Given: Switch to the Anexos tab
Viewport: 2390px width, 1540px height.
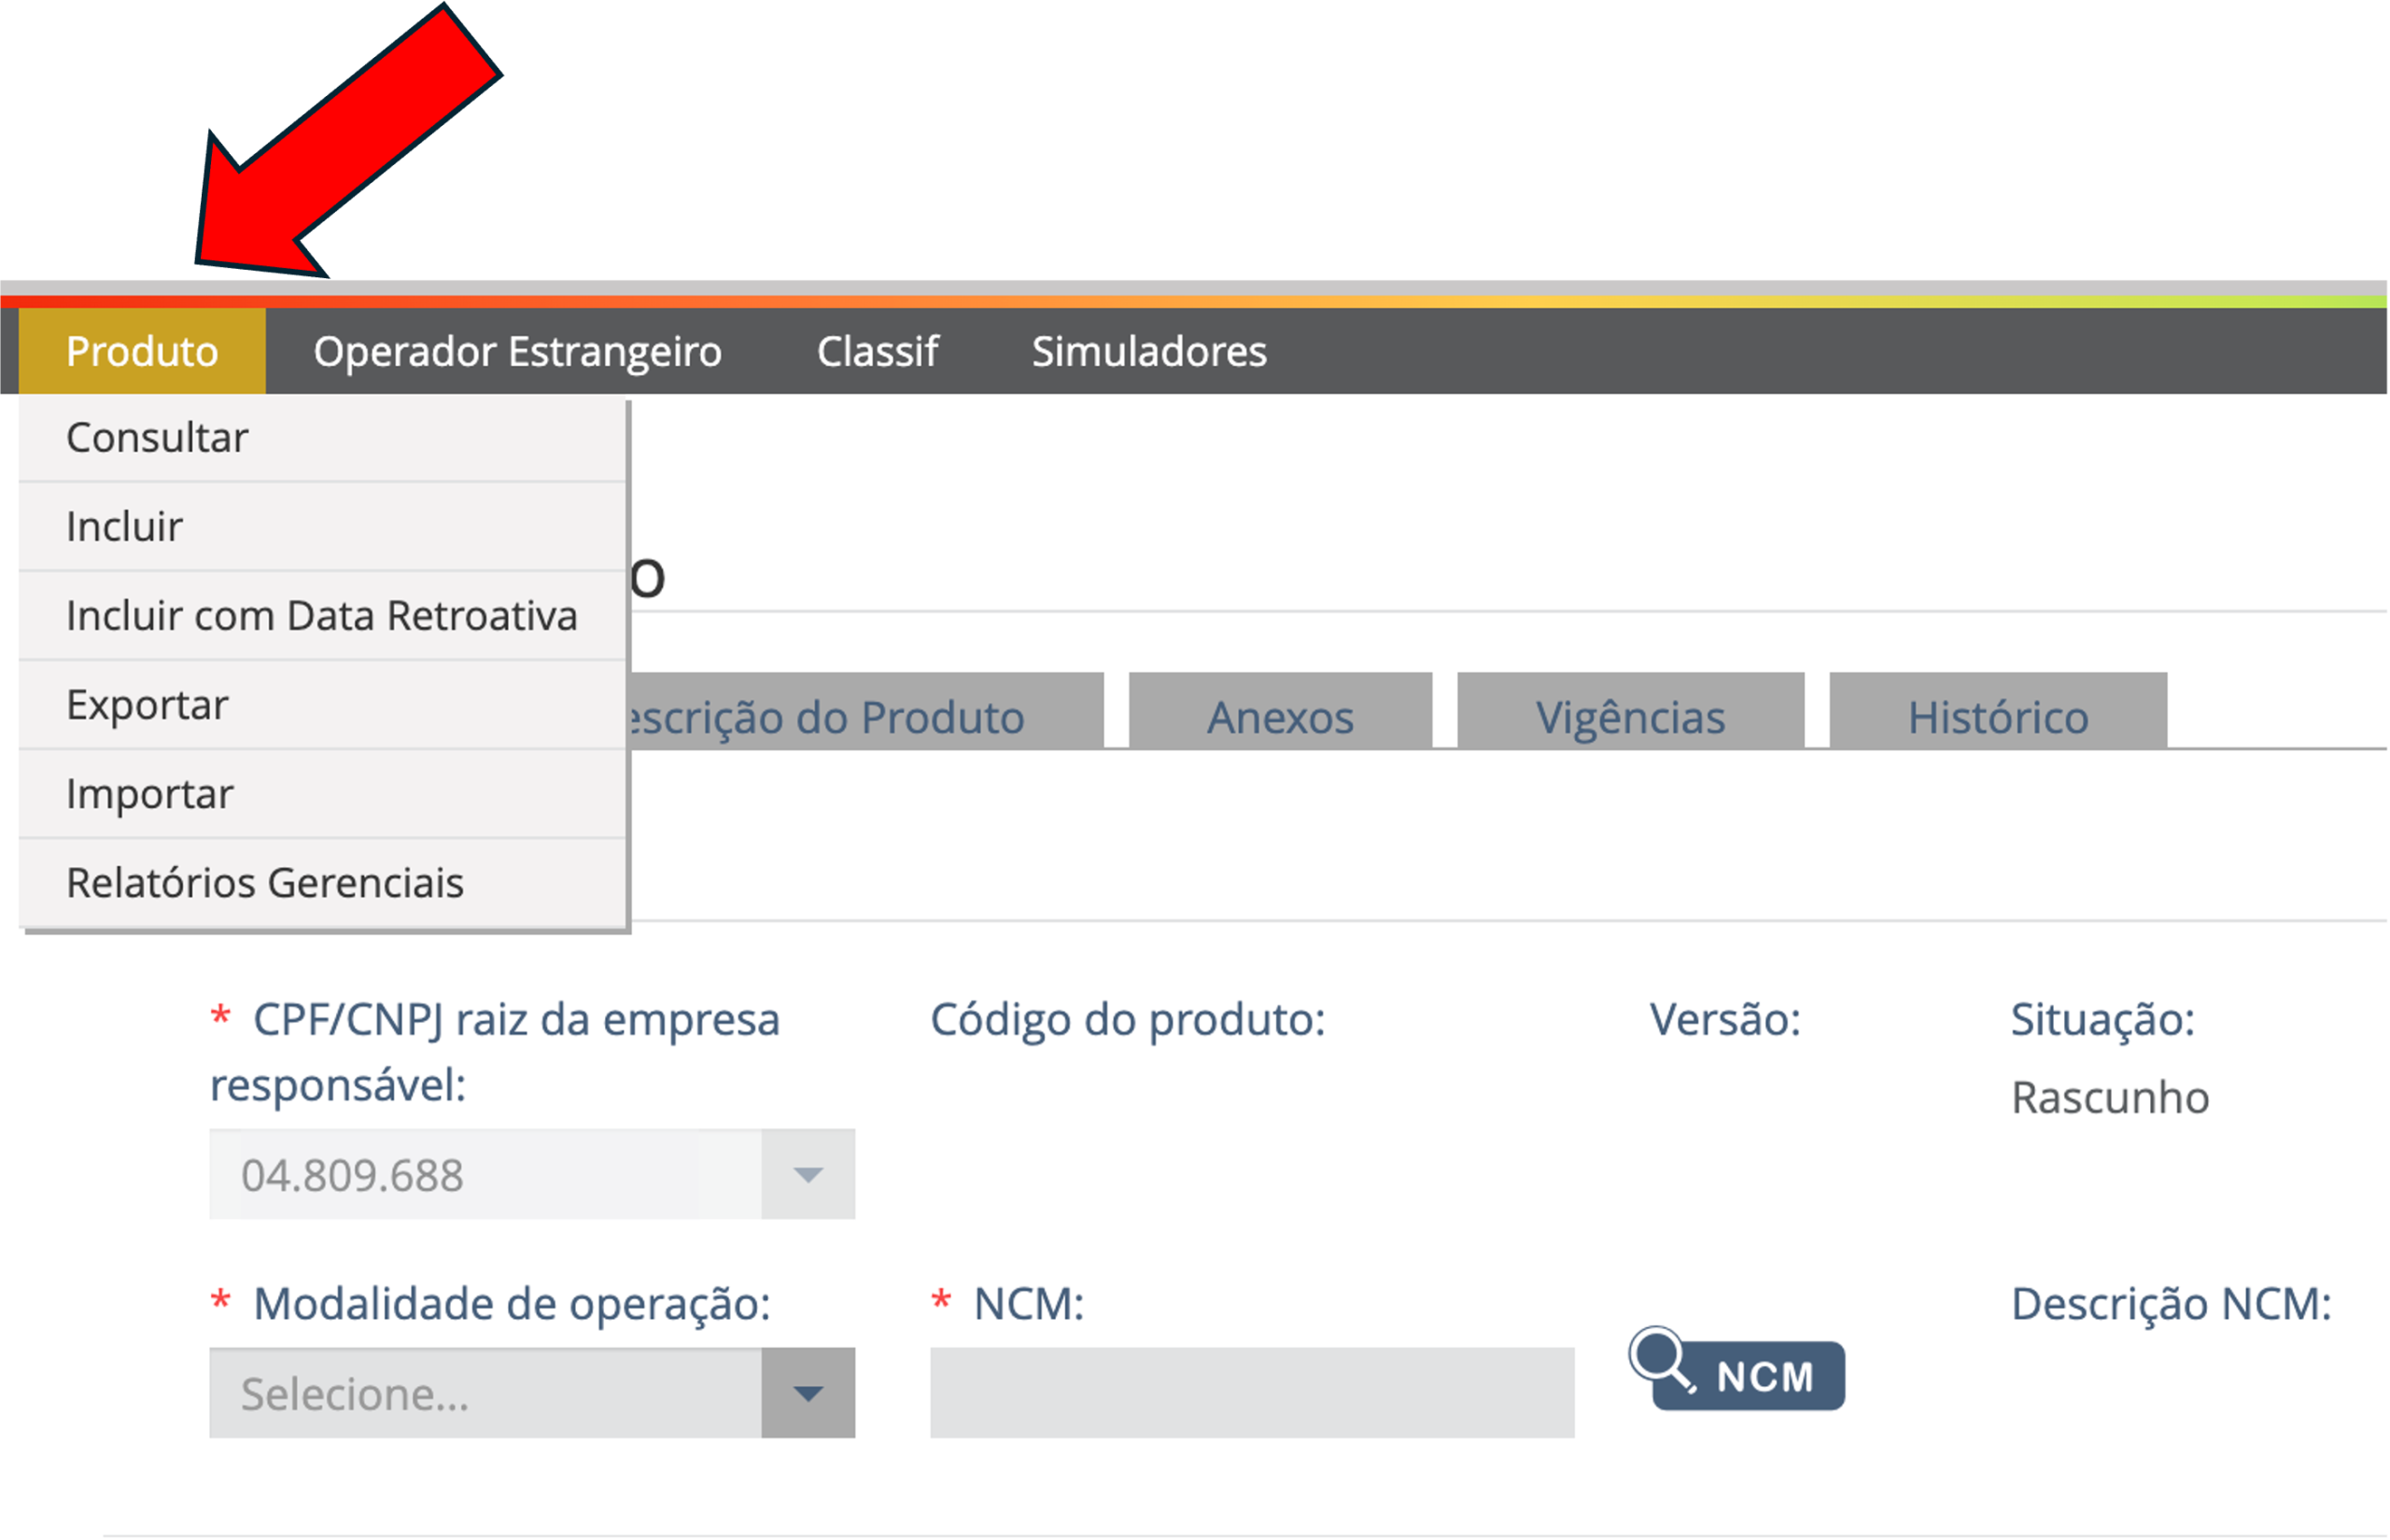Looking at the screenshot, I should click(x=1280, y=716).
